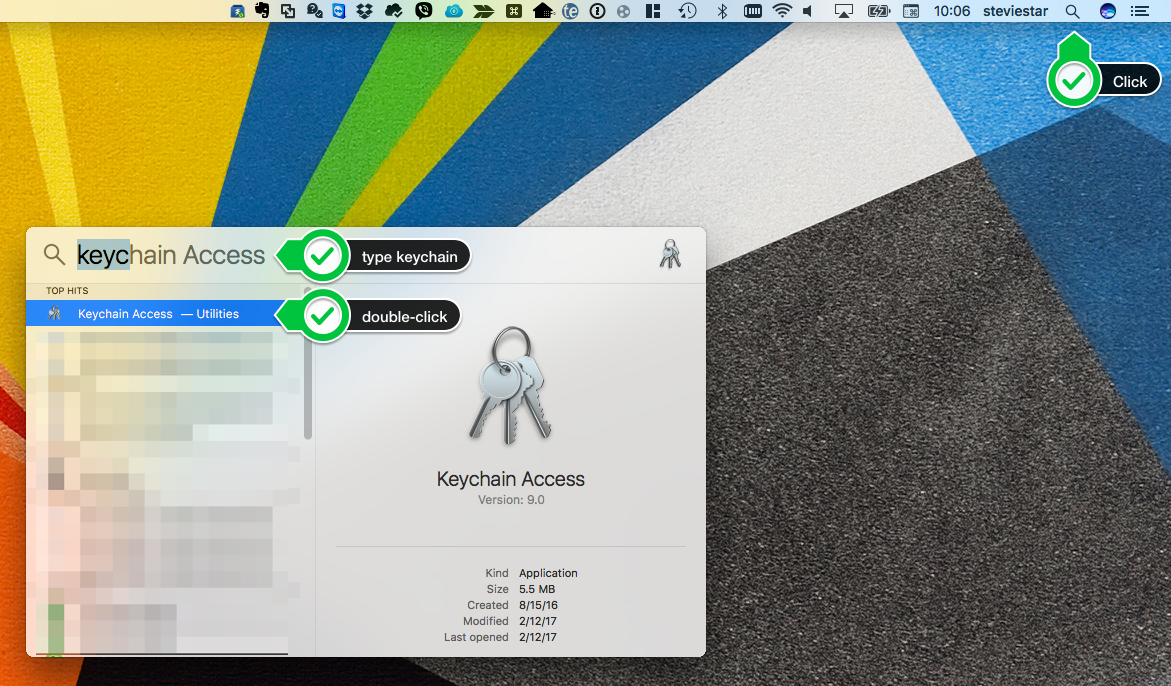
Task: Open Notification Center list icon
Action: [x=1140, y=11]
